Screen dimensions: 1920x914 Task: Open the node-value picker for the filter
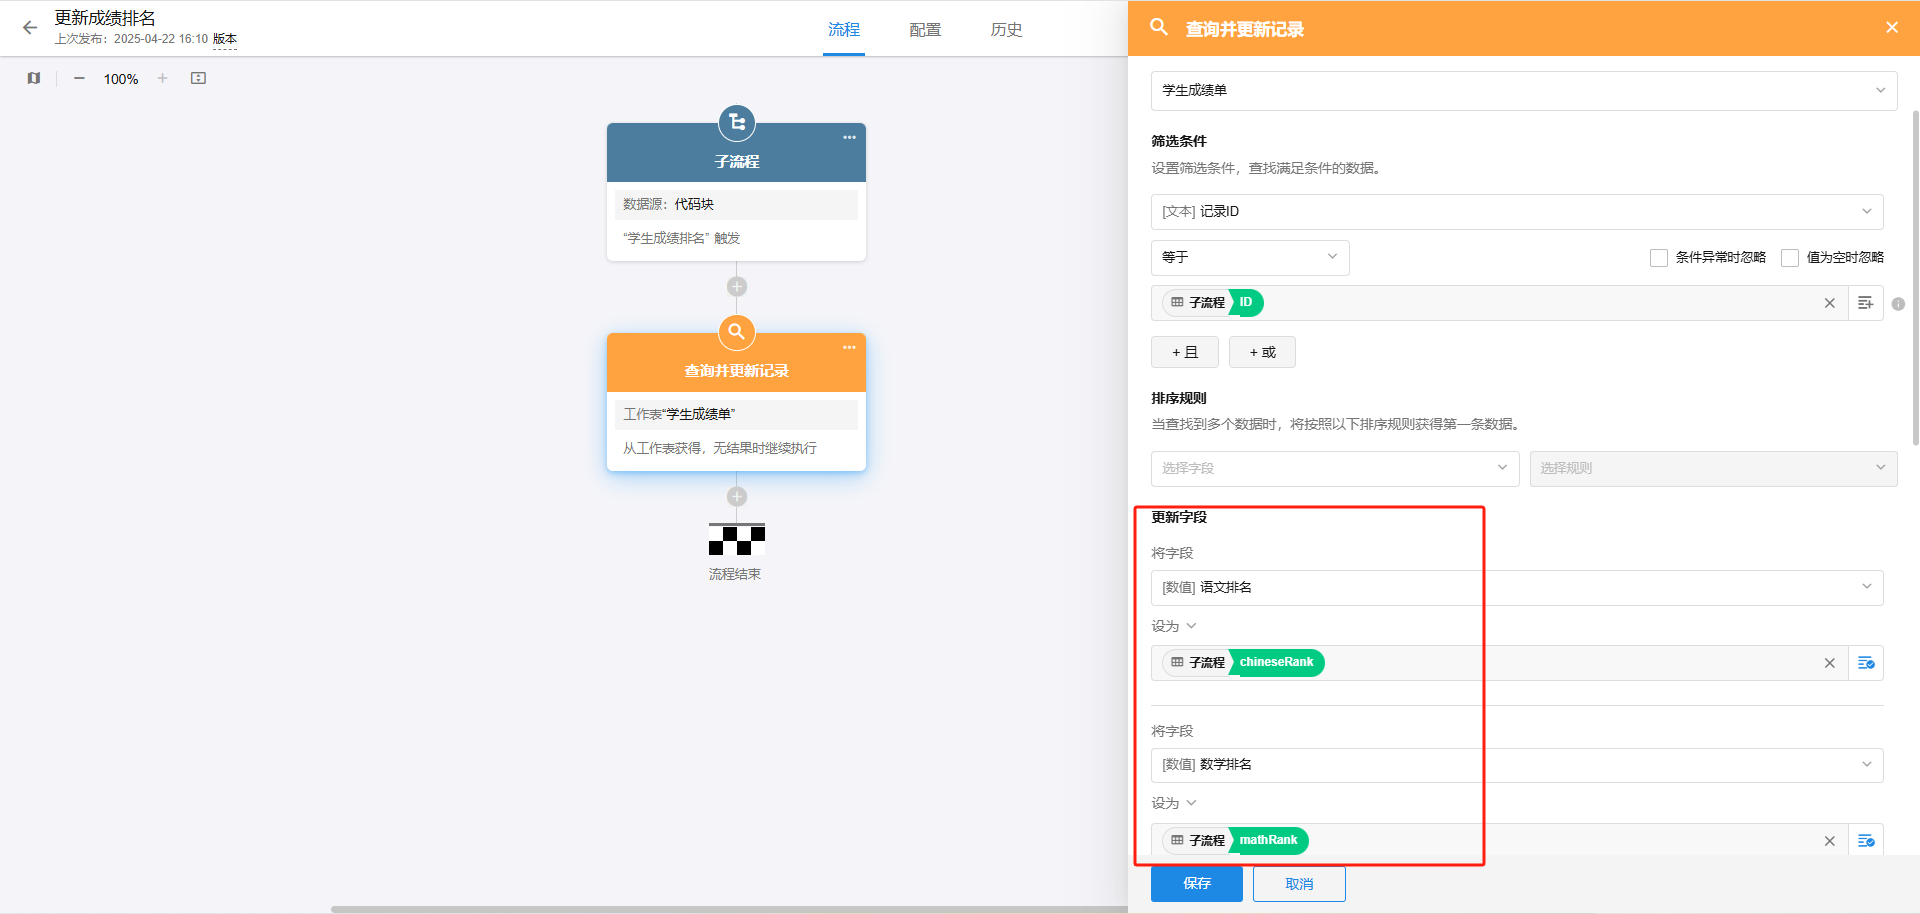(x=1866, y=303)
